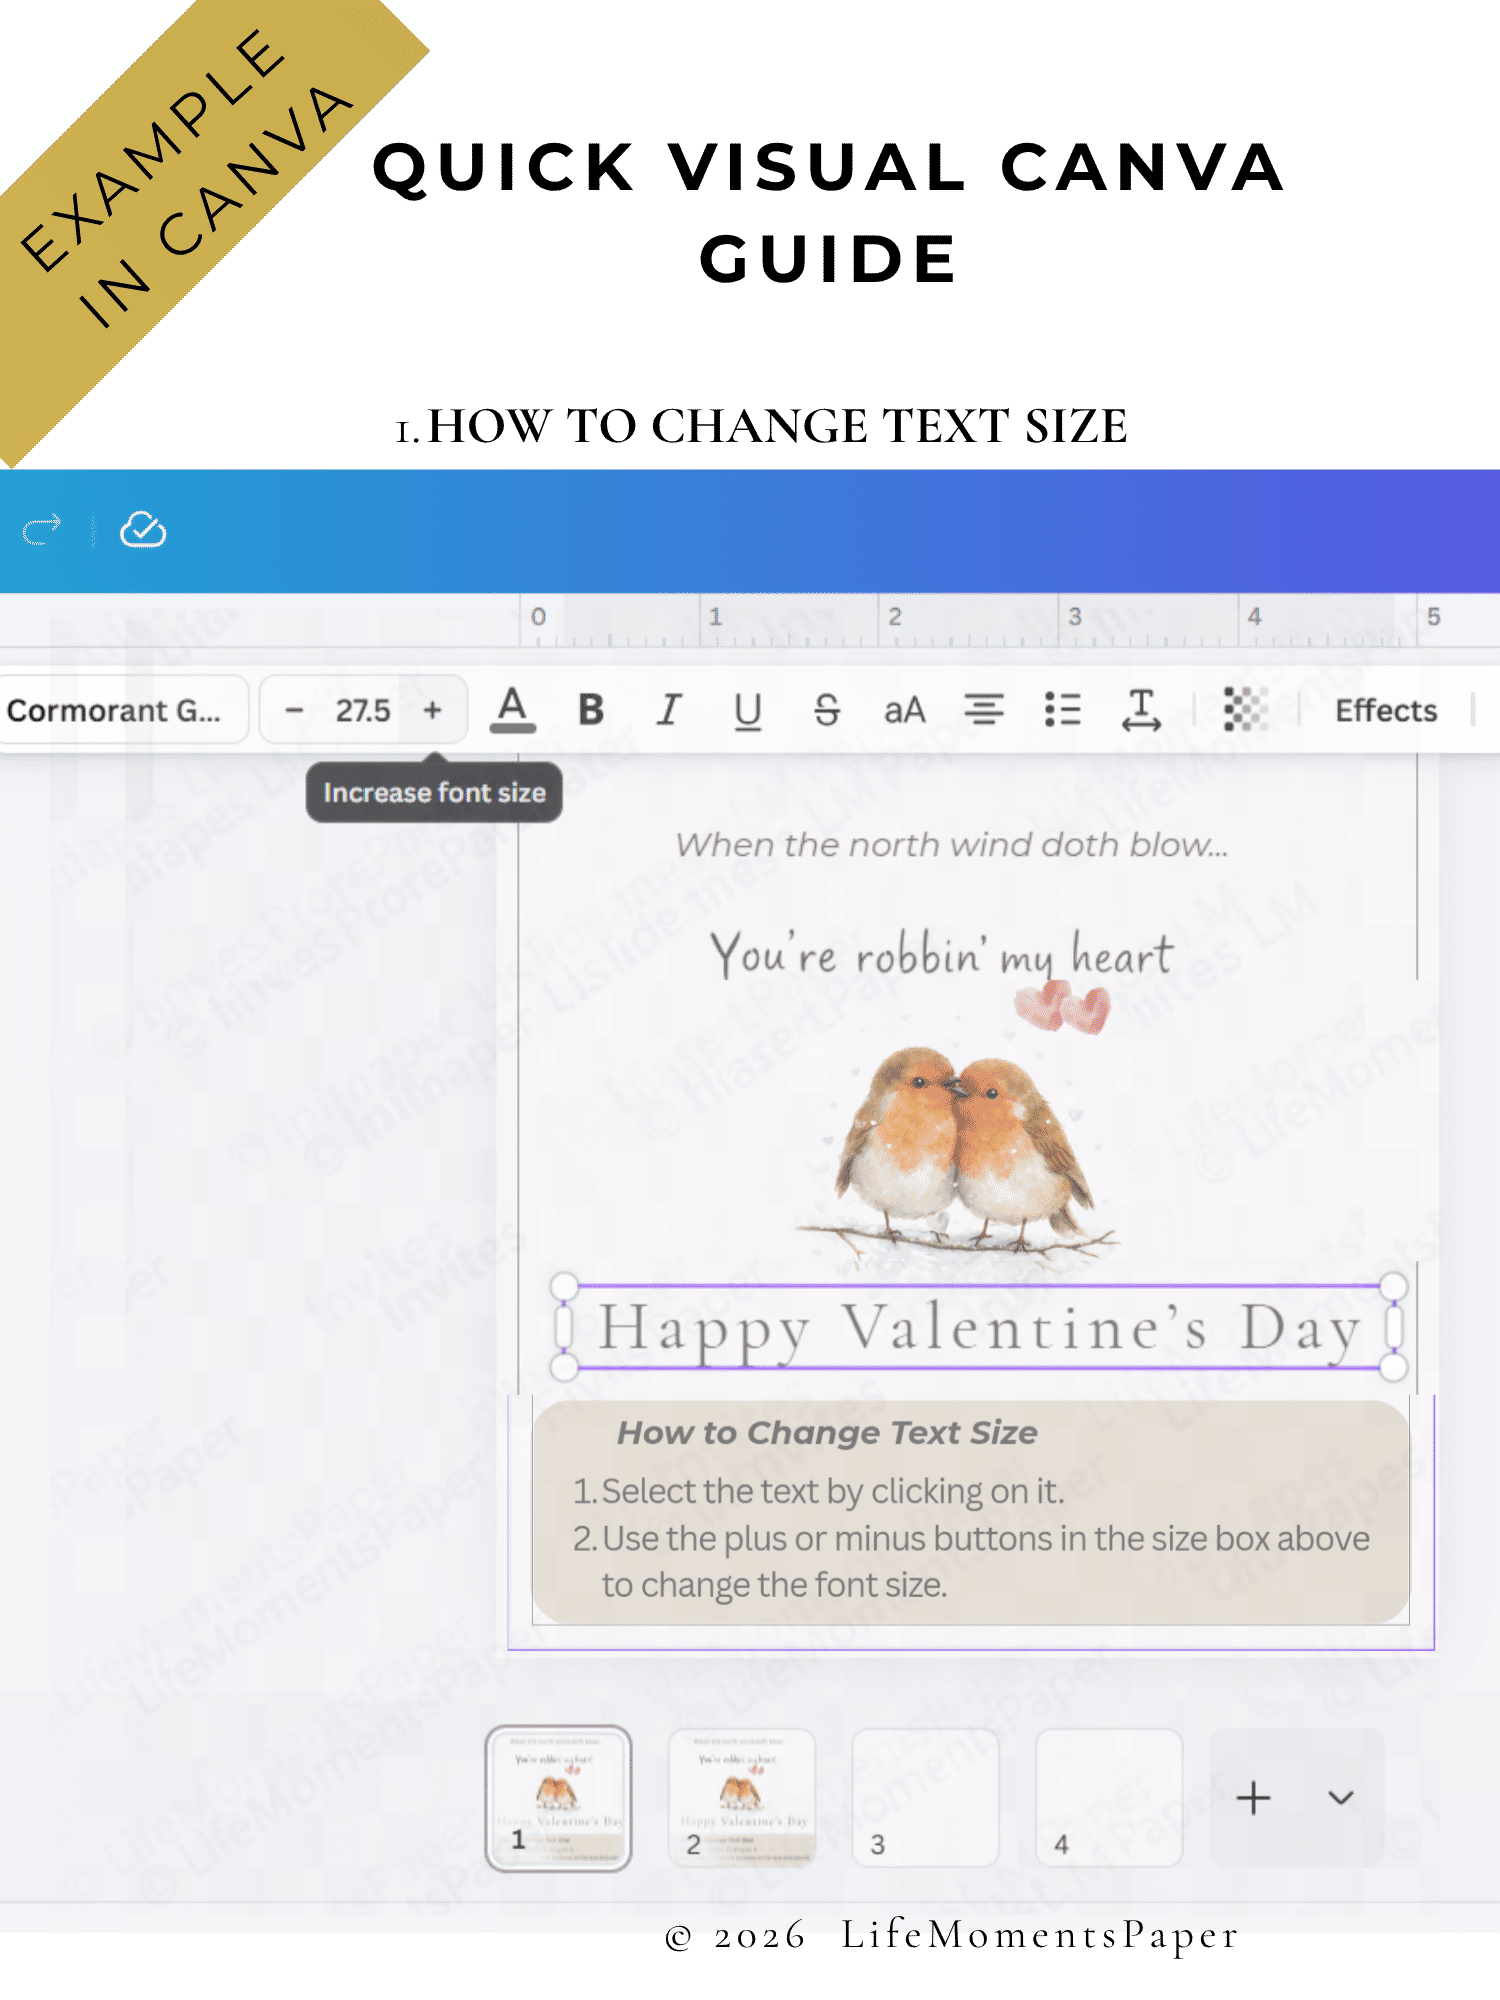Expand the add page options chevron
The image size is (1500, 2000).
(1341, 1798)
